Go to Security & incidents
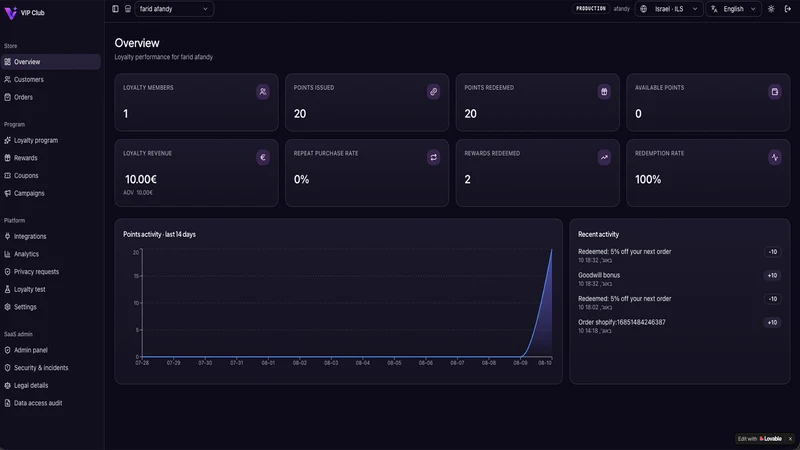 [x=51, y=368]
